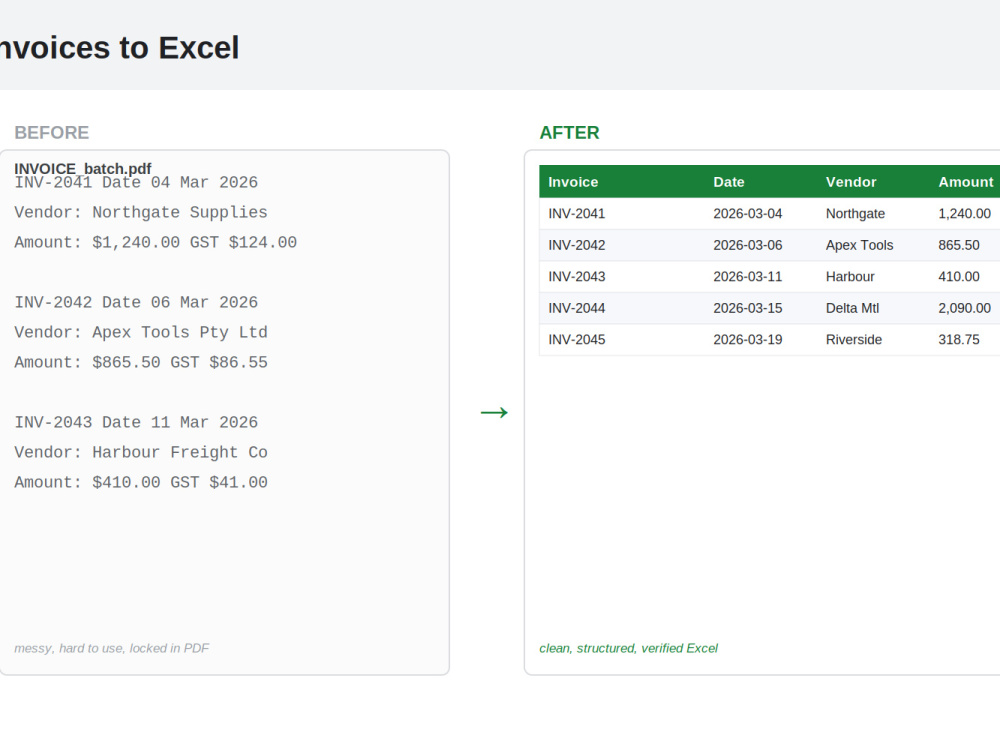Click the 2026-03-06 date cell
The width and height of the screenshot is (1000, 750).
tap(761, 245)
